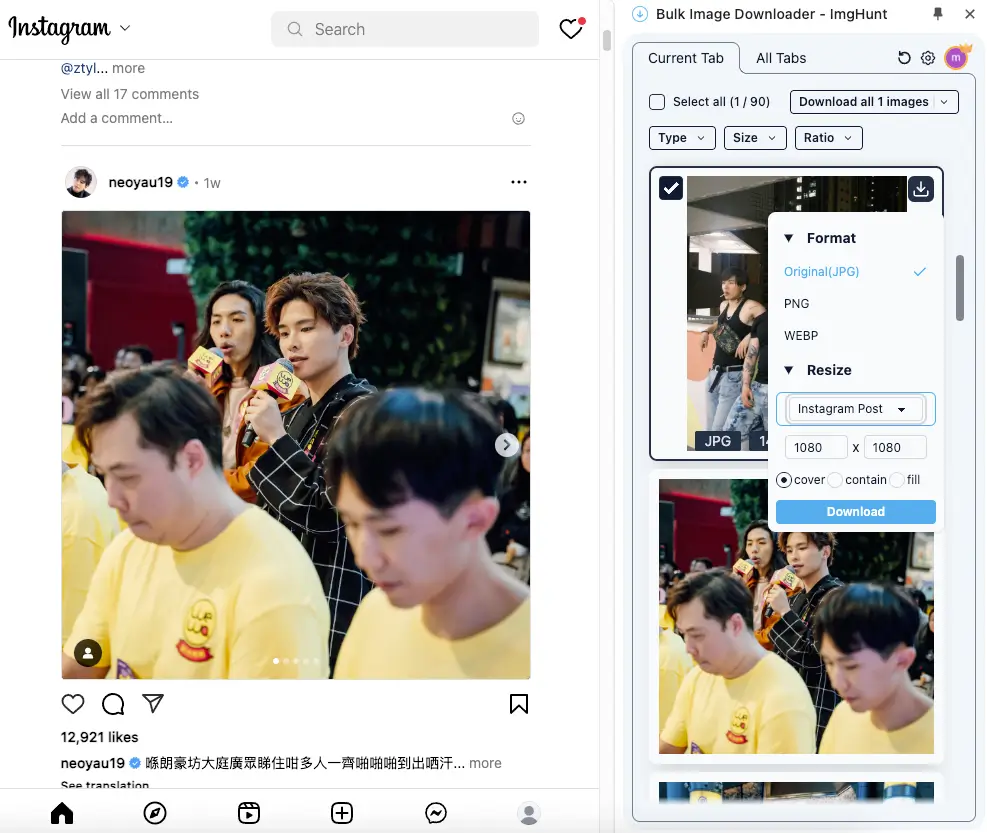Screen dimensions: 987x833
Task: Click inside the 1080 width input field
Action: [816, 447]
